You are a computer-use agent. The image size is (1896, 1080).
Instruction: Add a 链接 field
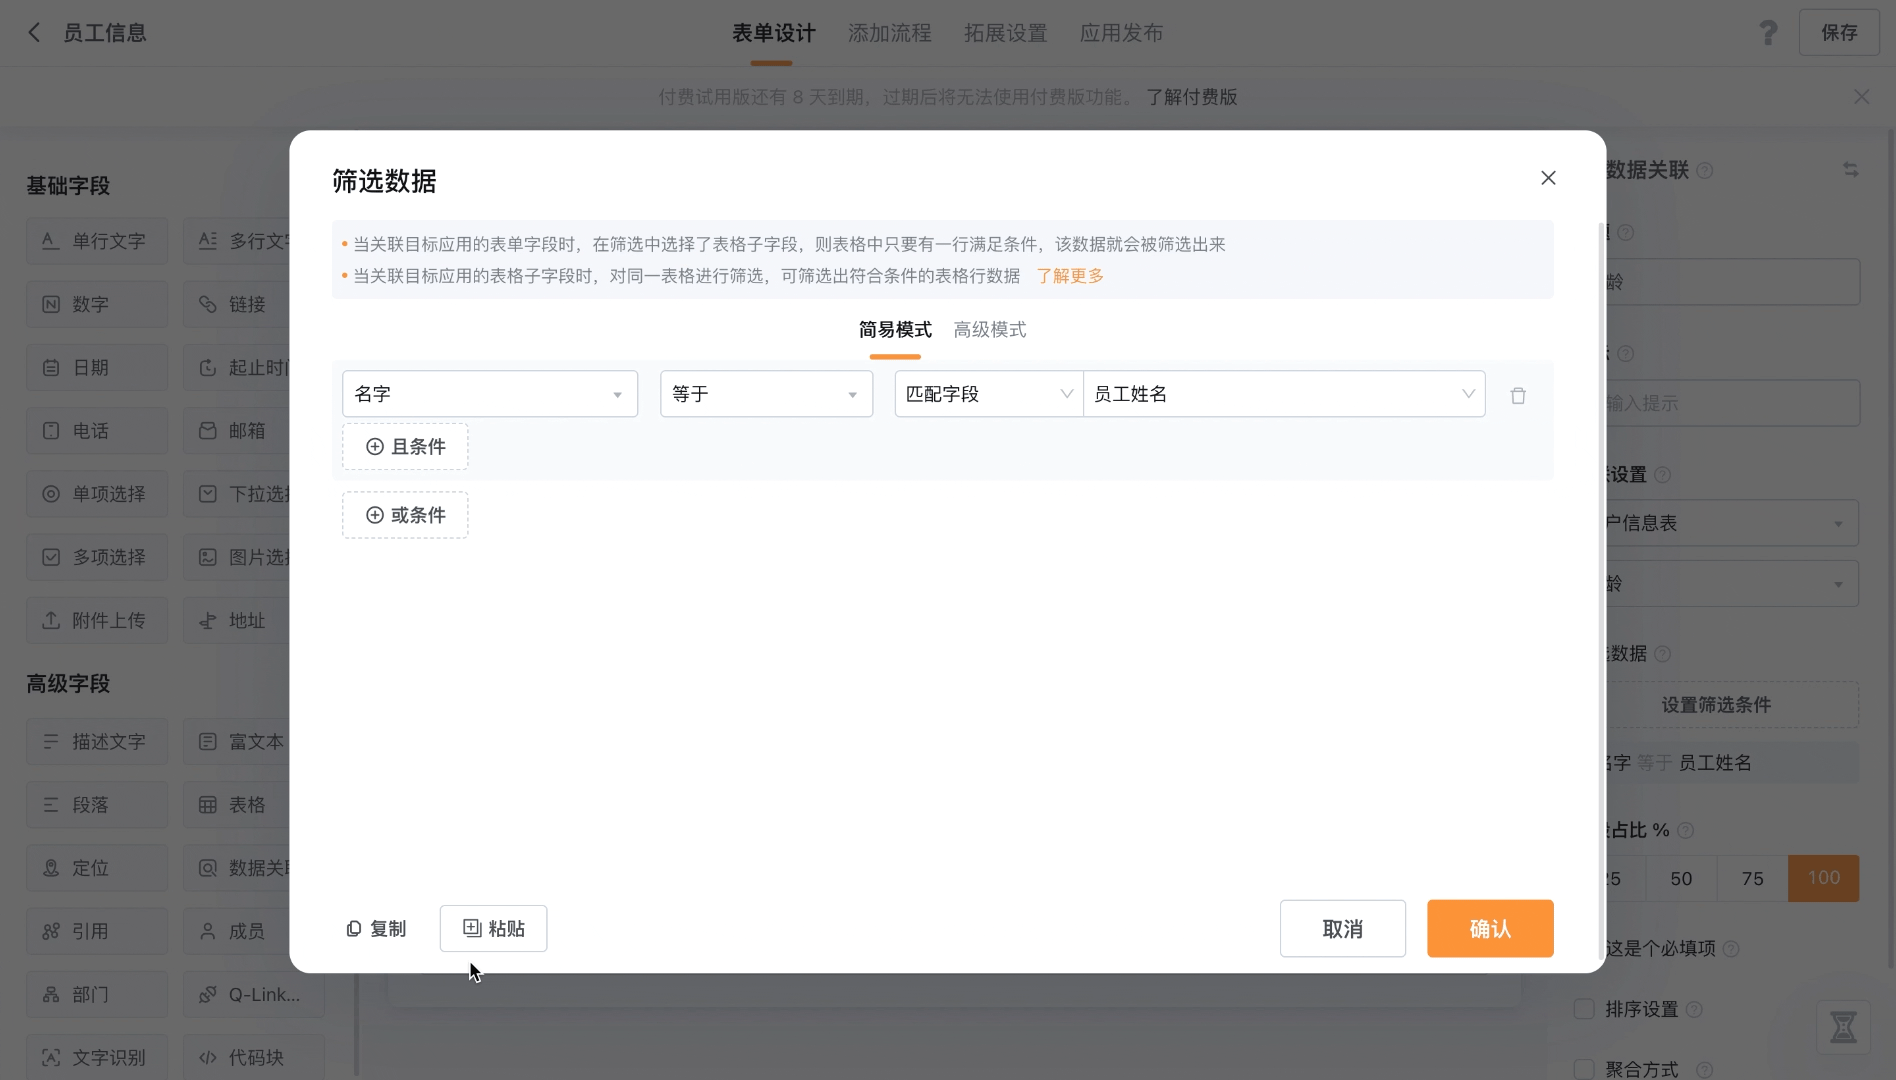(237, 304)
